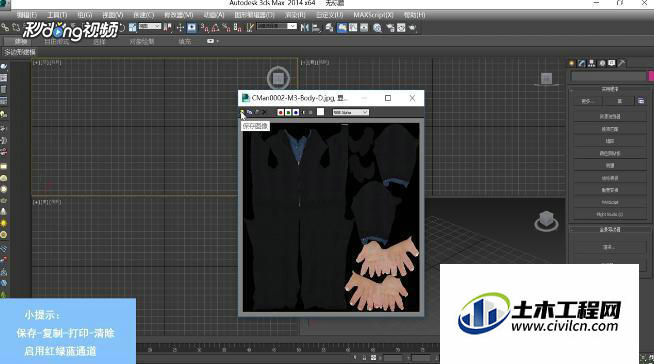Click the Select and Link tool
The image size is (654, 364).
(x=5, y=28)
